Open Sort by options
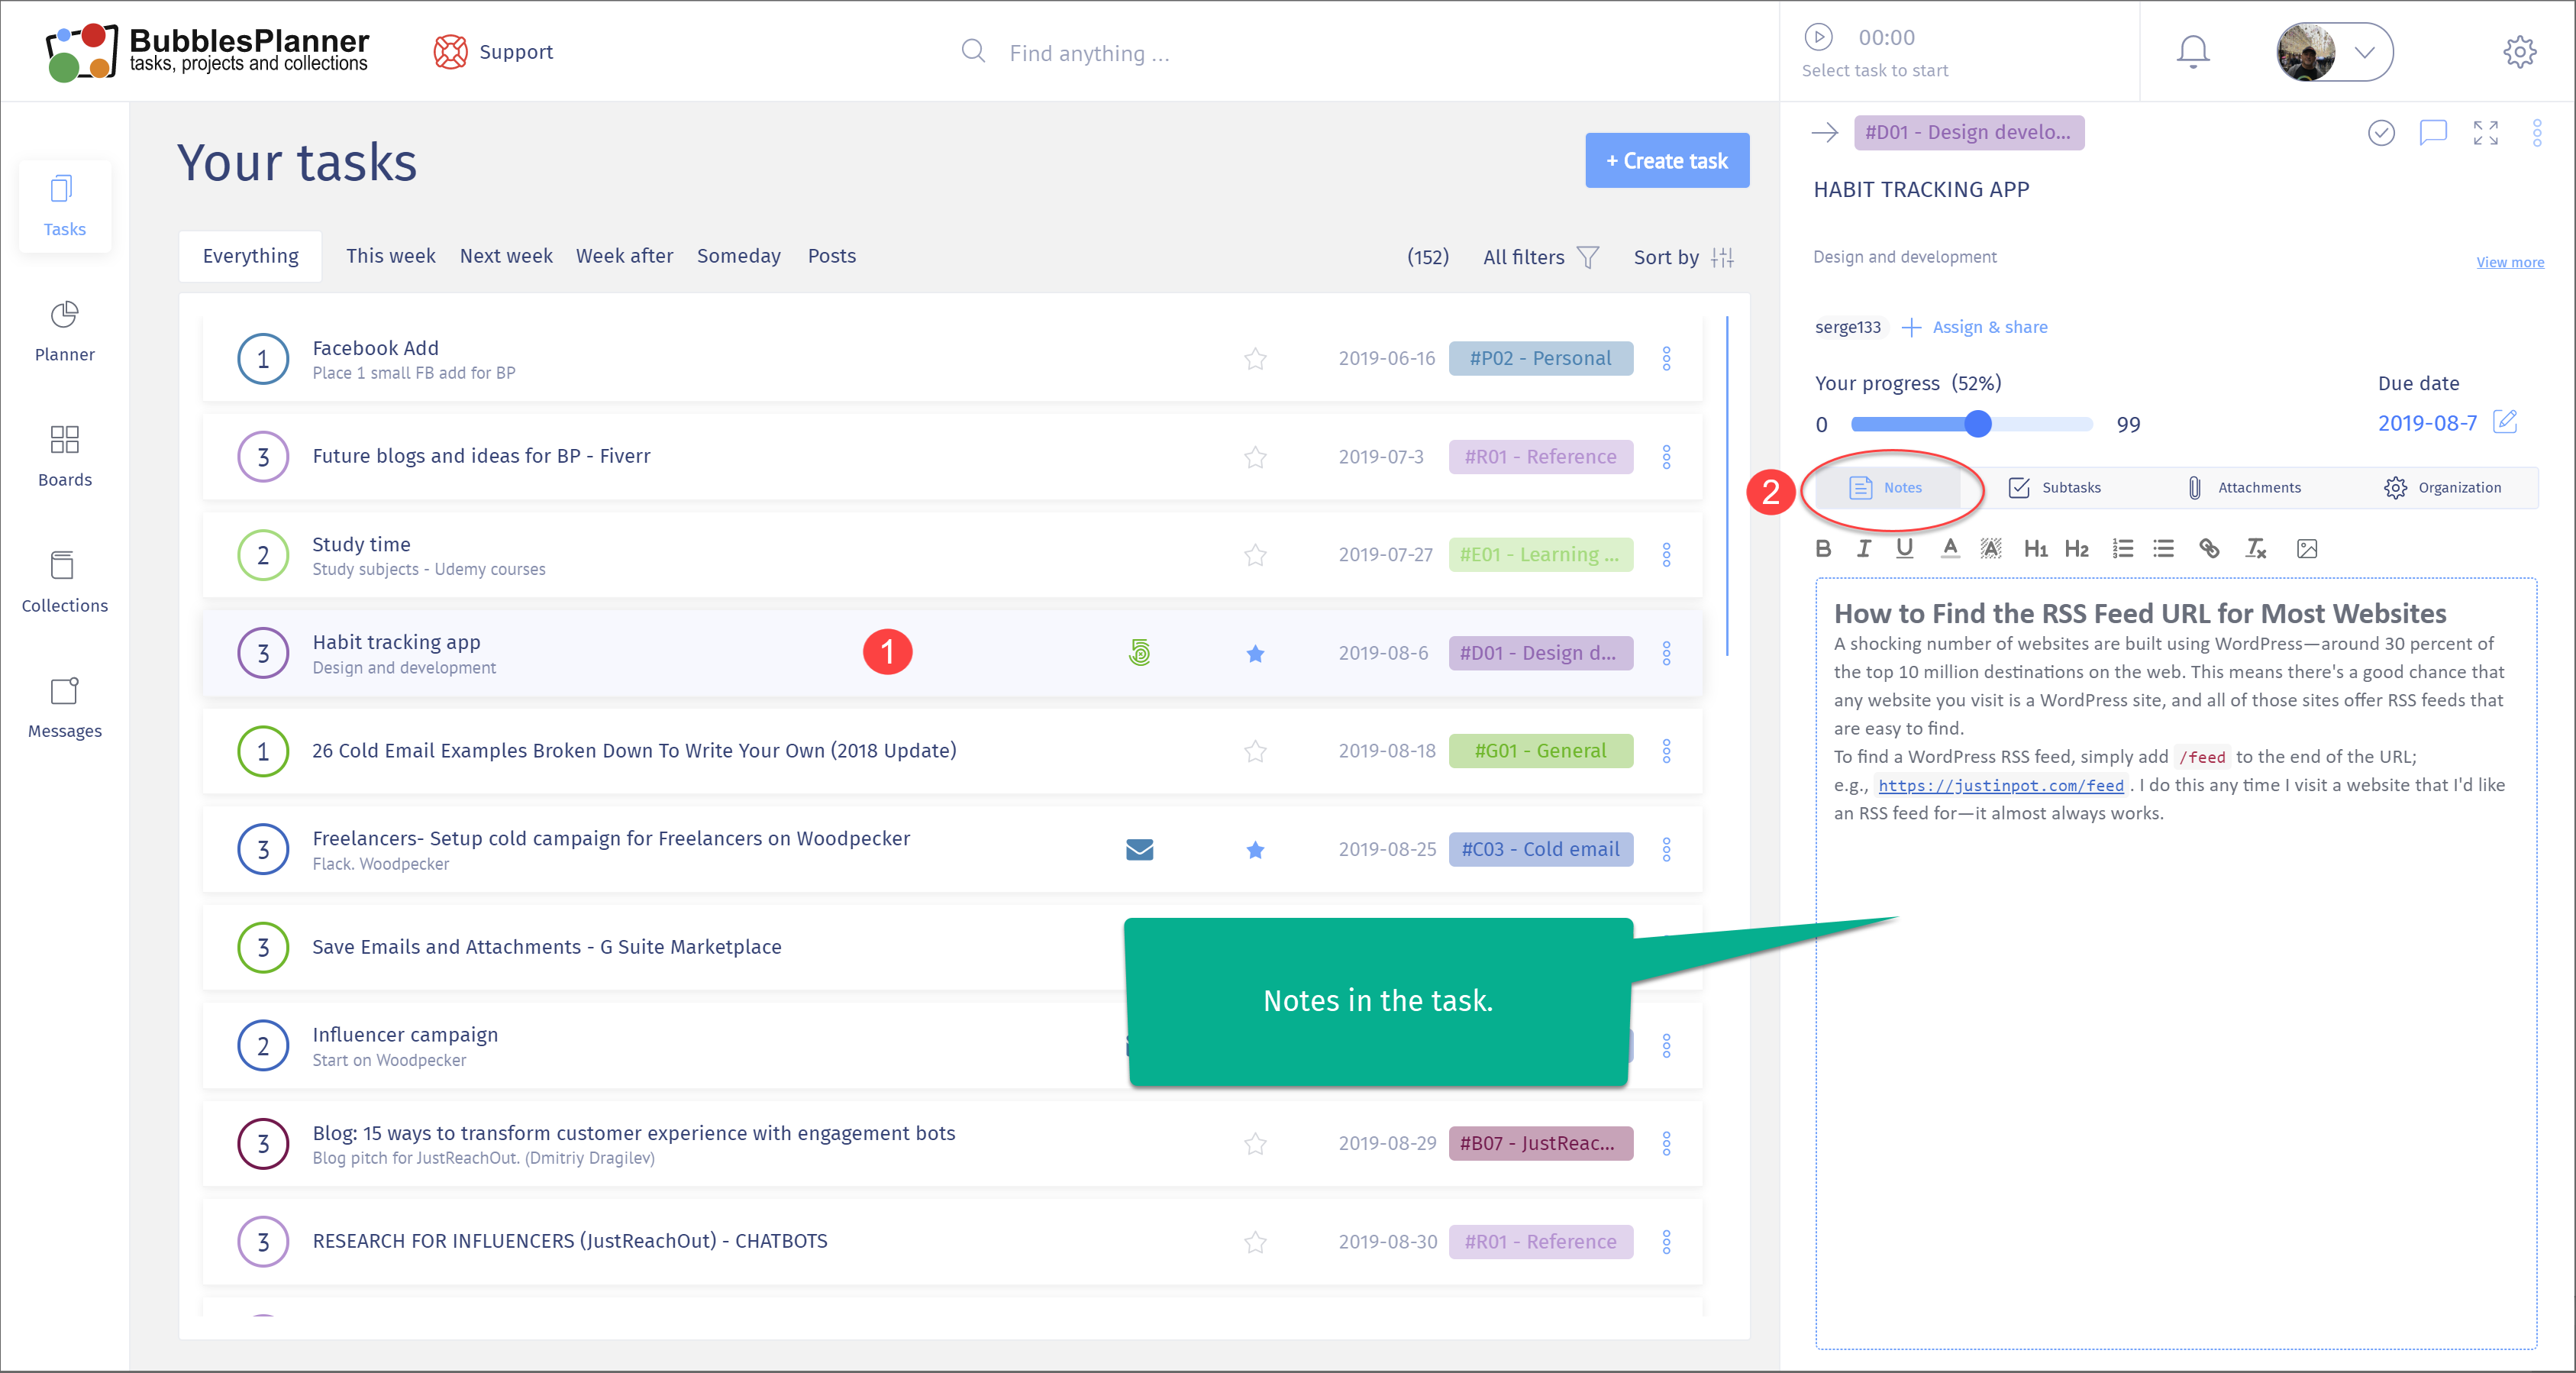This screenshot has width=2576, height=1373. coord(1683,257)
